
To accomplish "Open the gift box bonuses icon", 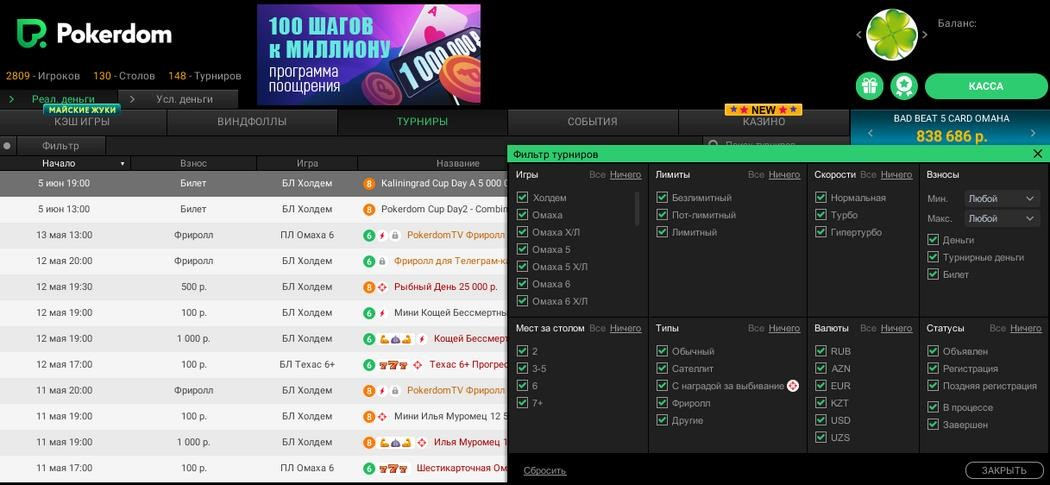I will tap(869, 86).
